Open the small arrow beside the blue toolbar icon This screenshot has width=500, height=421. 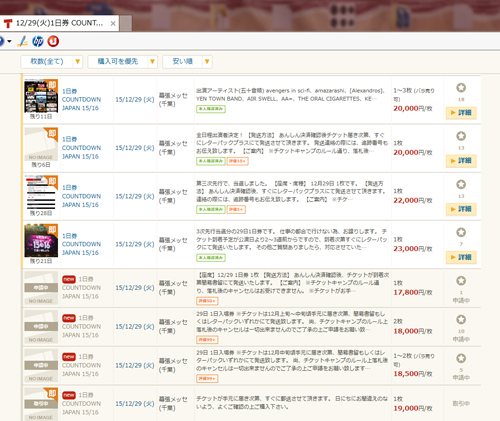click(x=9, y=41)
